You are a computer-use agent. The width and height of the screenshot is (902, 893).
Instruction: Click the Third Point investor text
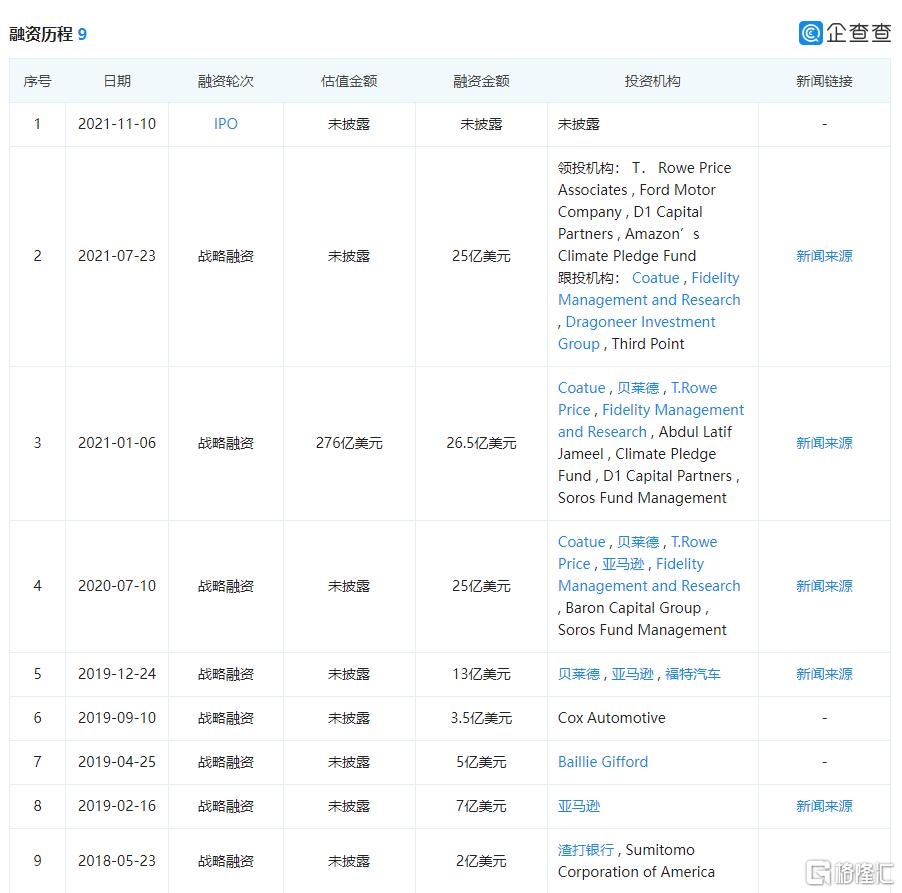pos(648,344)
